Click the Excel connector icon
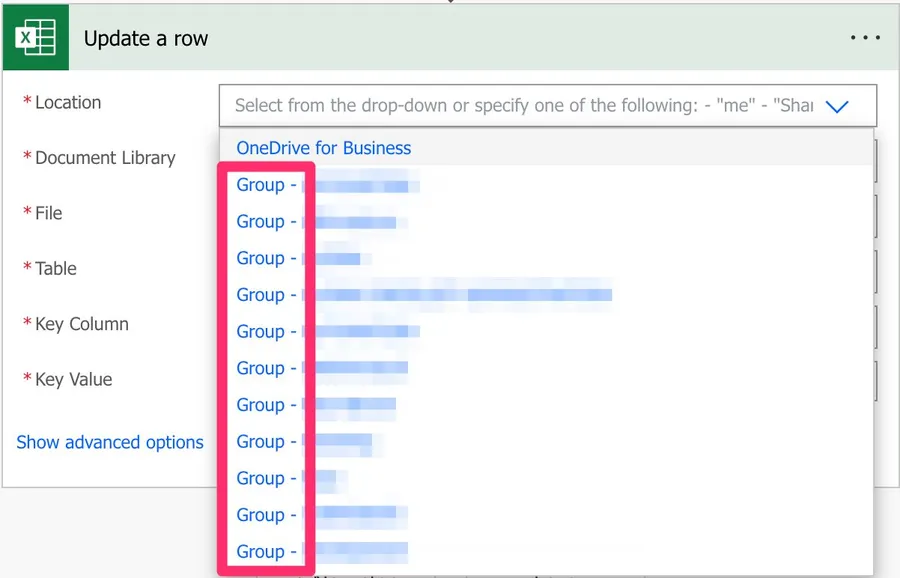This screenshot has width=900, height=578. [35, 39]
